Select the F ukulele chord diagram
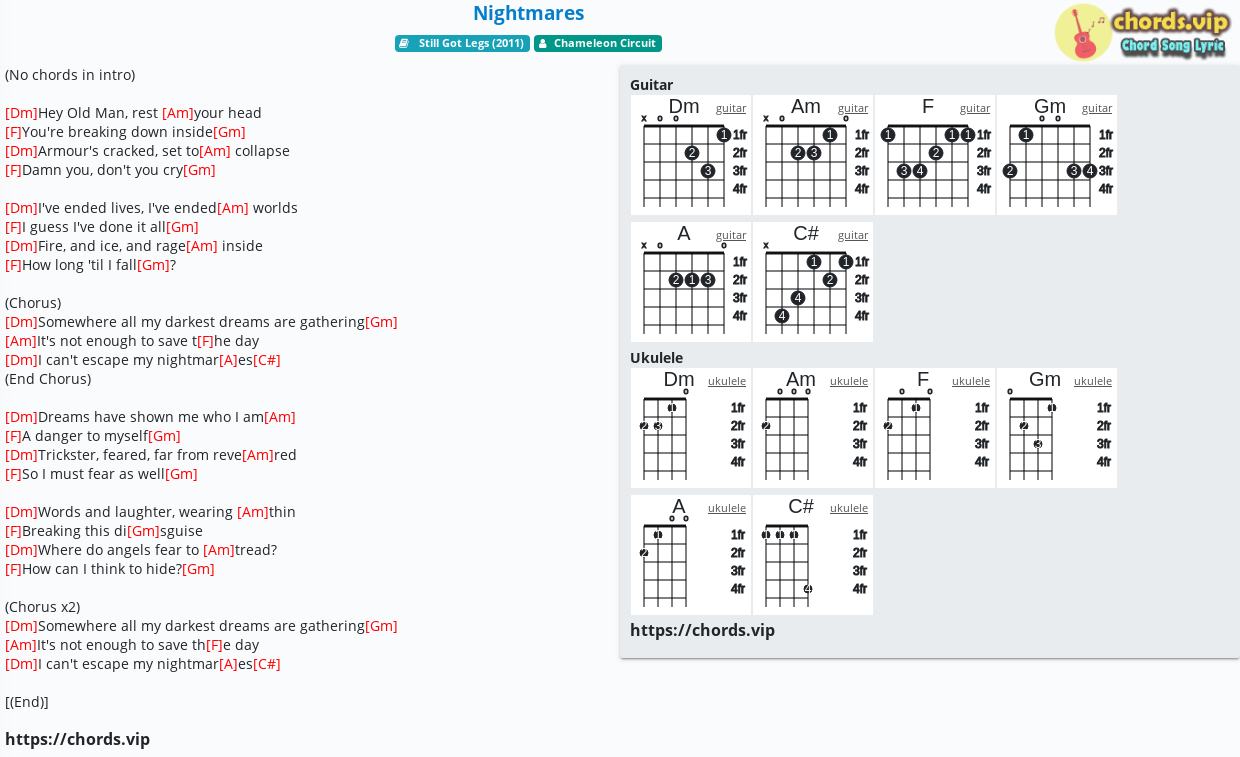1240x757 pixels. coord(935,428)
